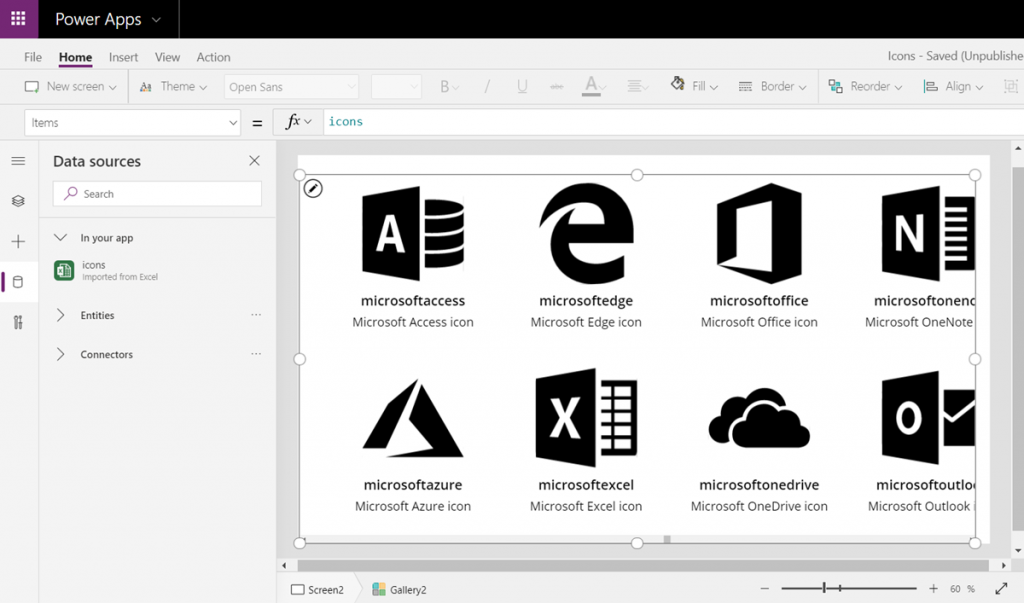Switch to the Home tab
Screen dimensions: 1024x603
point(75,57)
